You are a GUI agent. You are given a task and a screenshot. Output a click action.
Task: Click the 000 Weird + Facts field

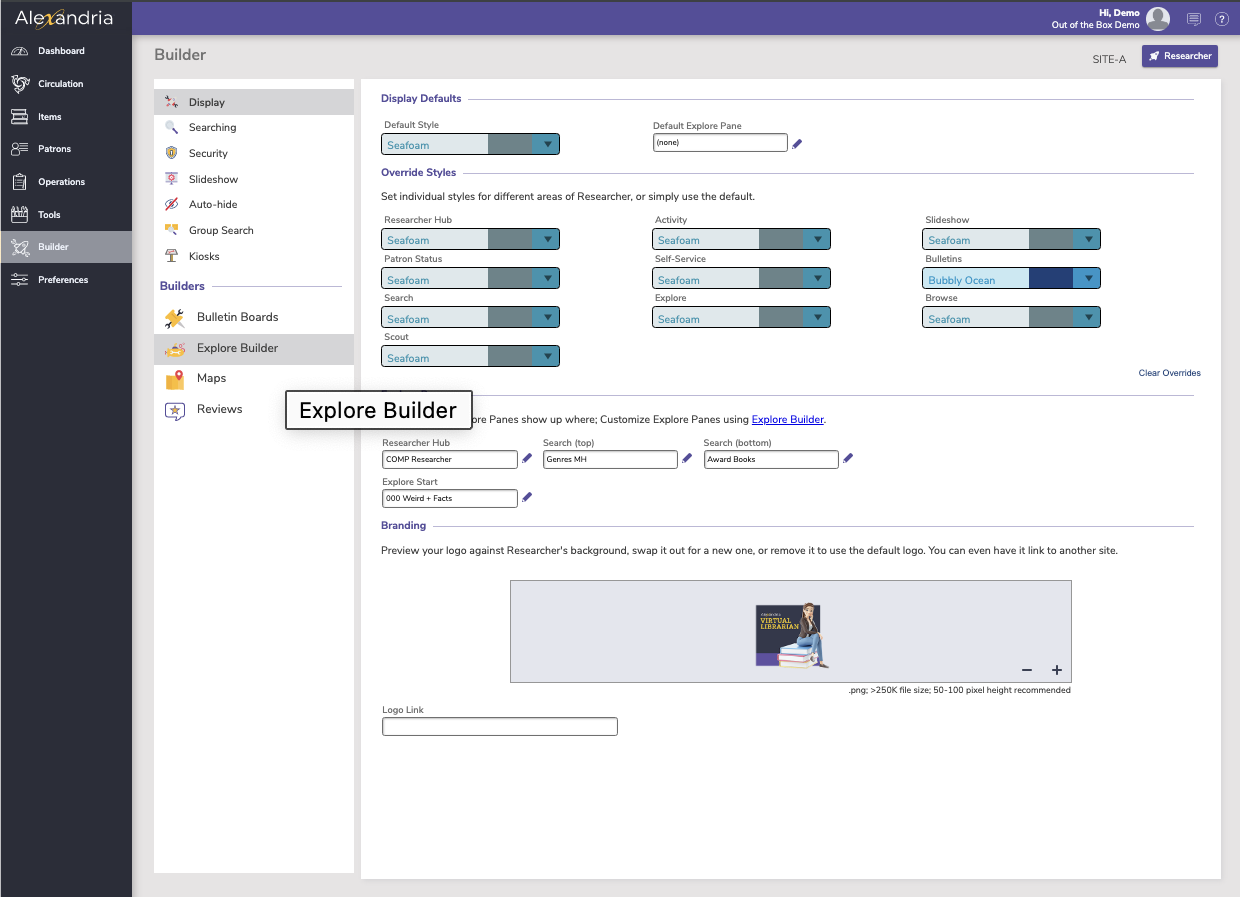450,498
